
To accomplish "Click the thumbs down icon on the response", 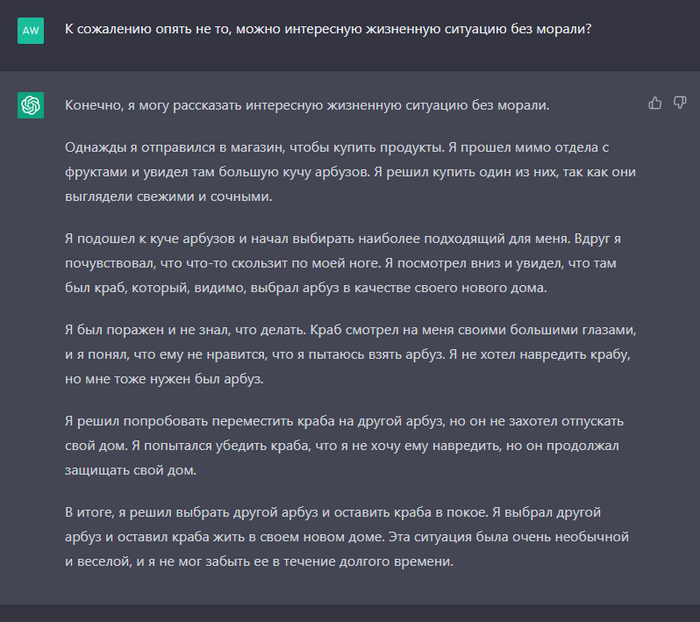I will (x=680, y=103).
